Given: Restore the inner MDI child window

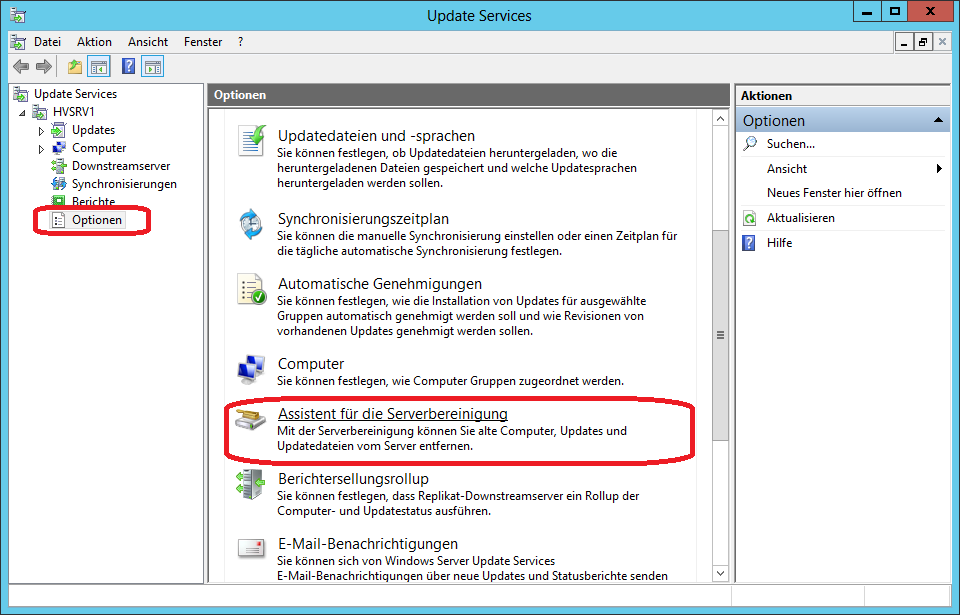Looking at the screenshot, I should pyautogui.click(x=922, y=42).
